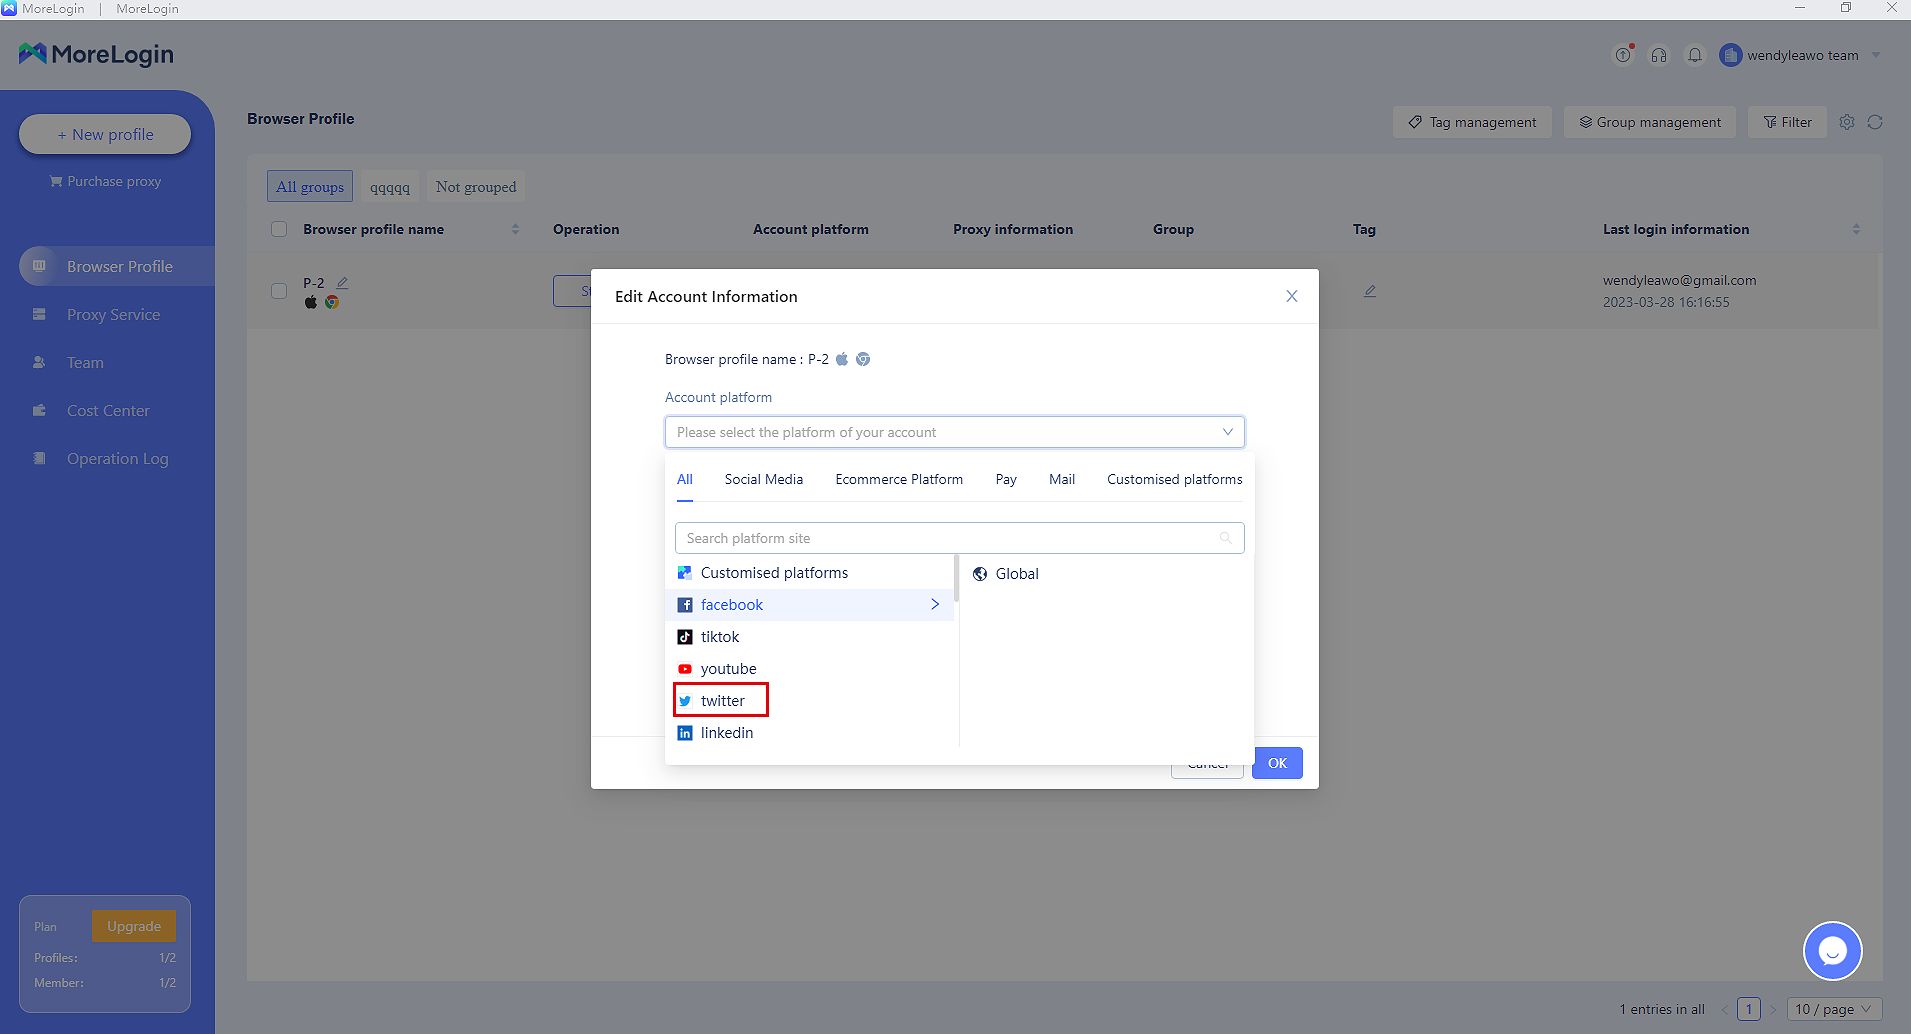Choose youtube from the platform list
The width and height of the screenshot is (1911, 1034).
click(810, 669)
